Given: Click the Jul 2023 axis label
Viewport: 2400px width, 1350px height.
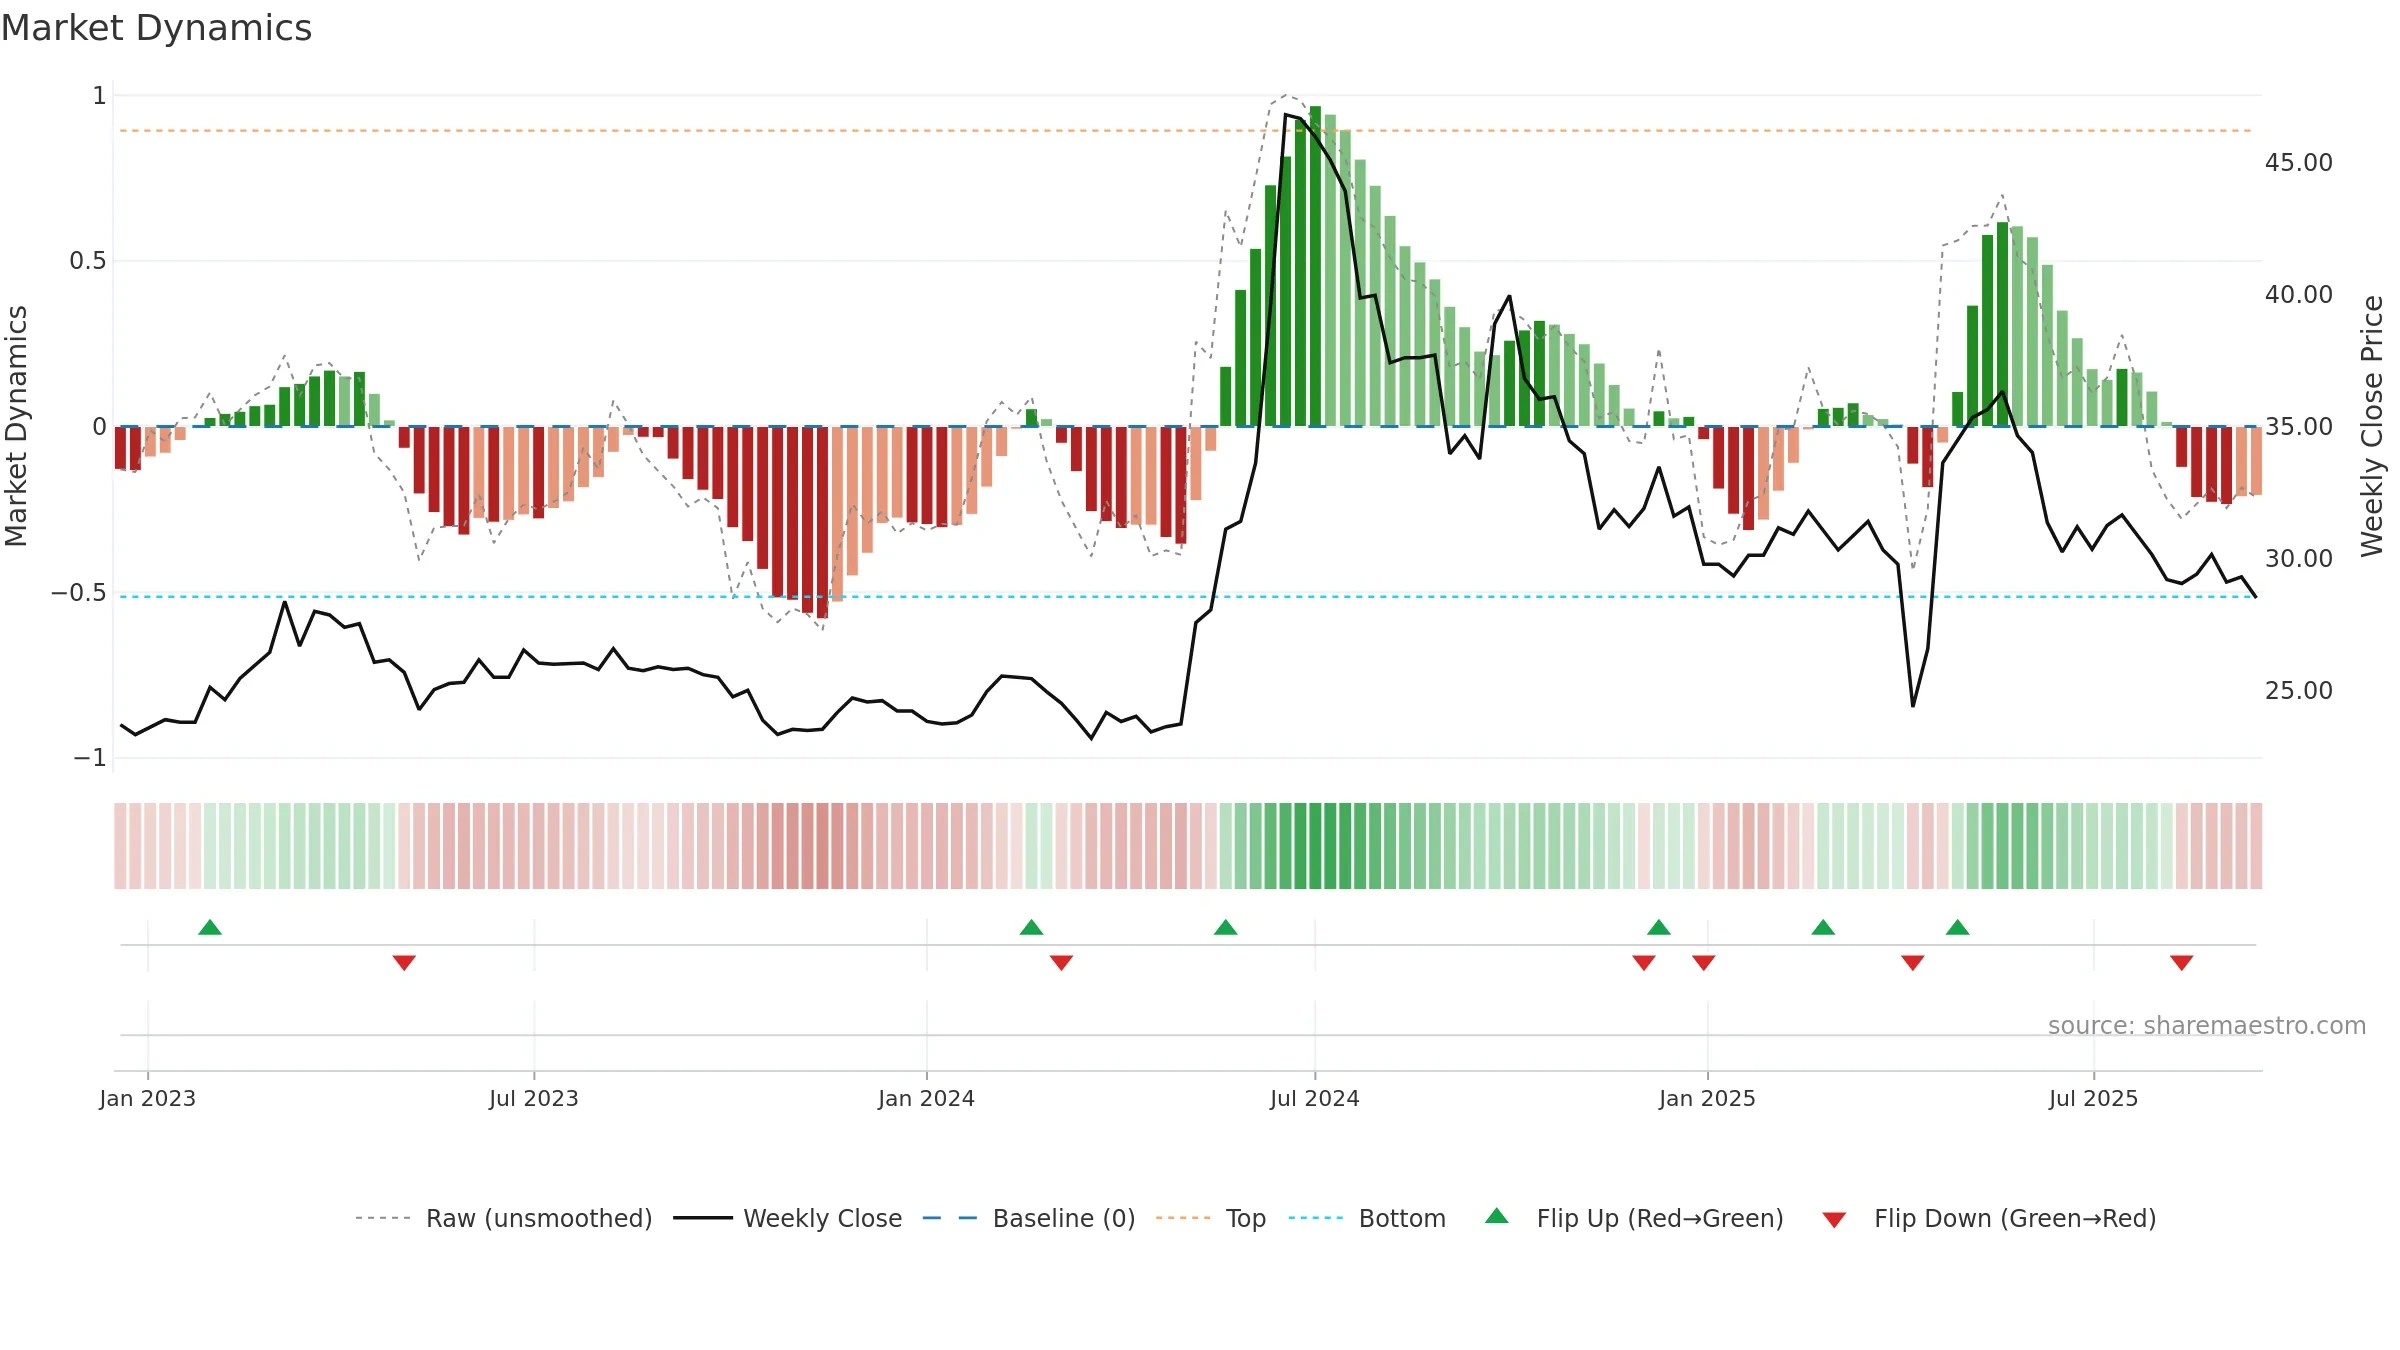Looking at the screenshot, I should 534,1098.
